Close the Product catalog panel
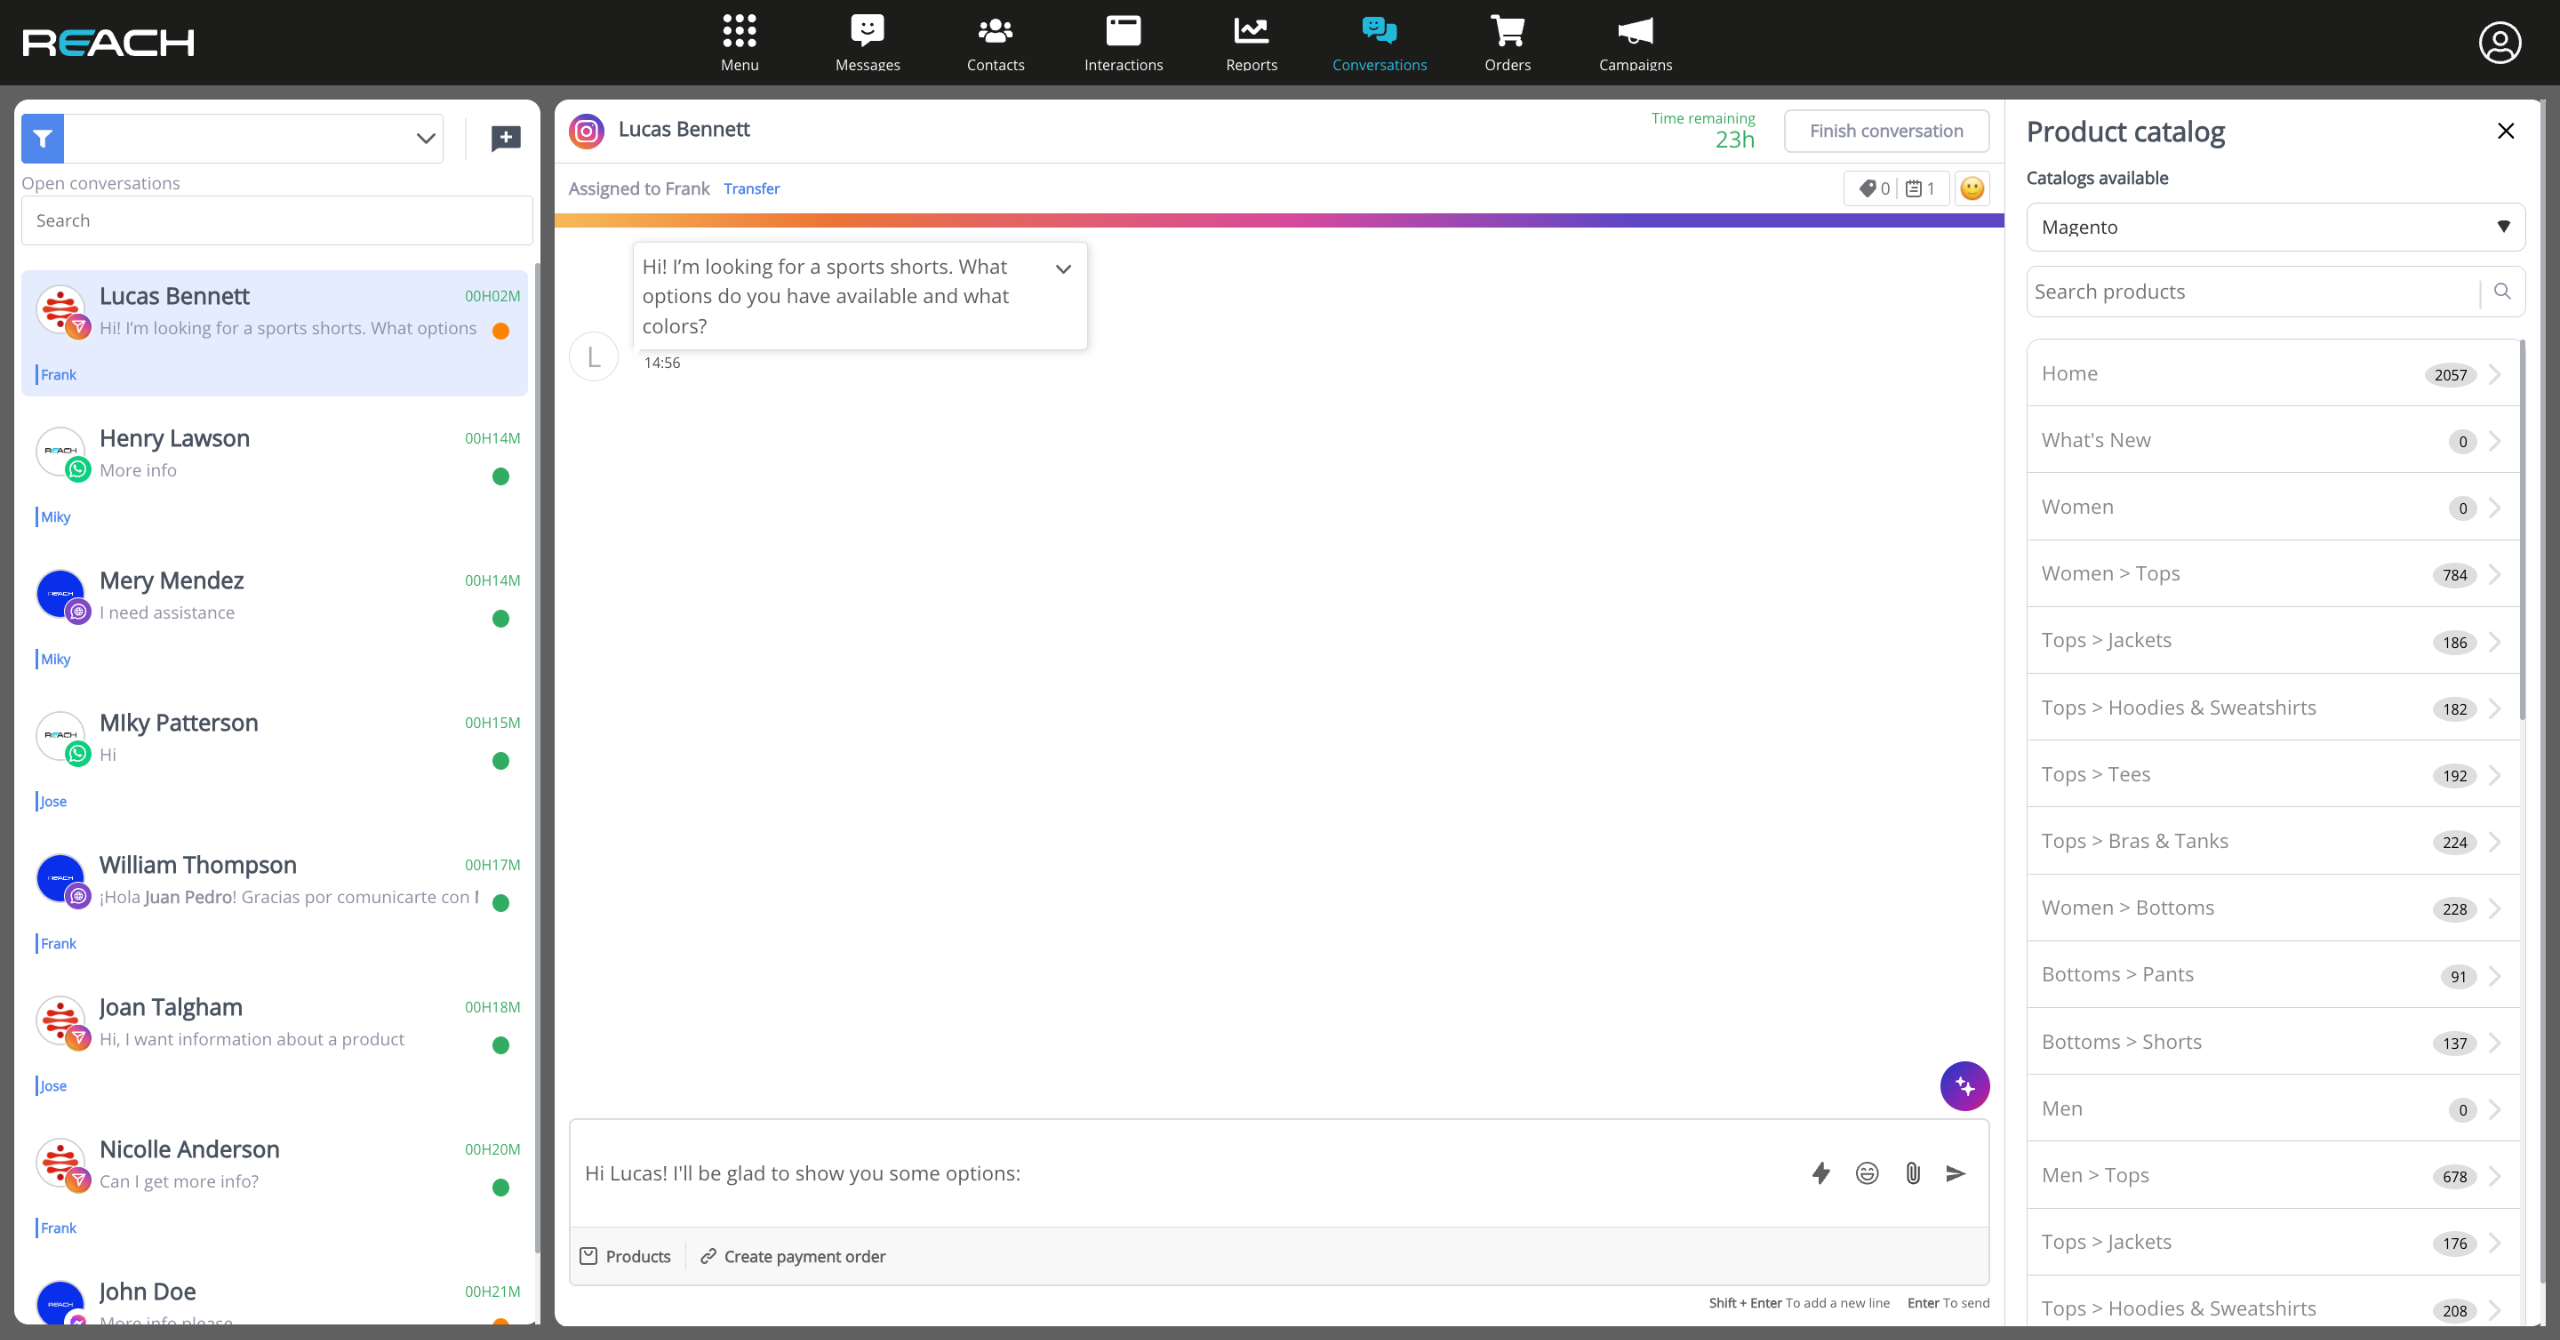2560x1340 pixels. pyautogui.click(x=2505, y=131)
